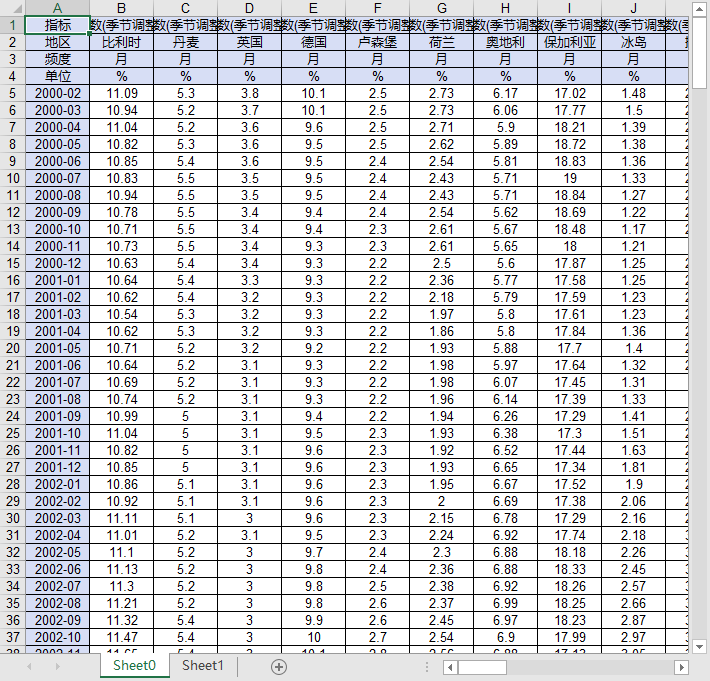Click the select-all corner triangle

[x=16, y=8]
